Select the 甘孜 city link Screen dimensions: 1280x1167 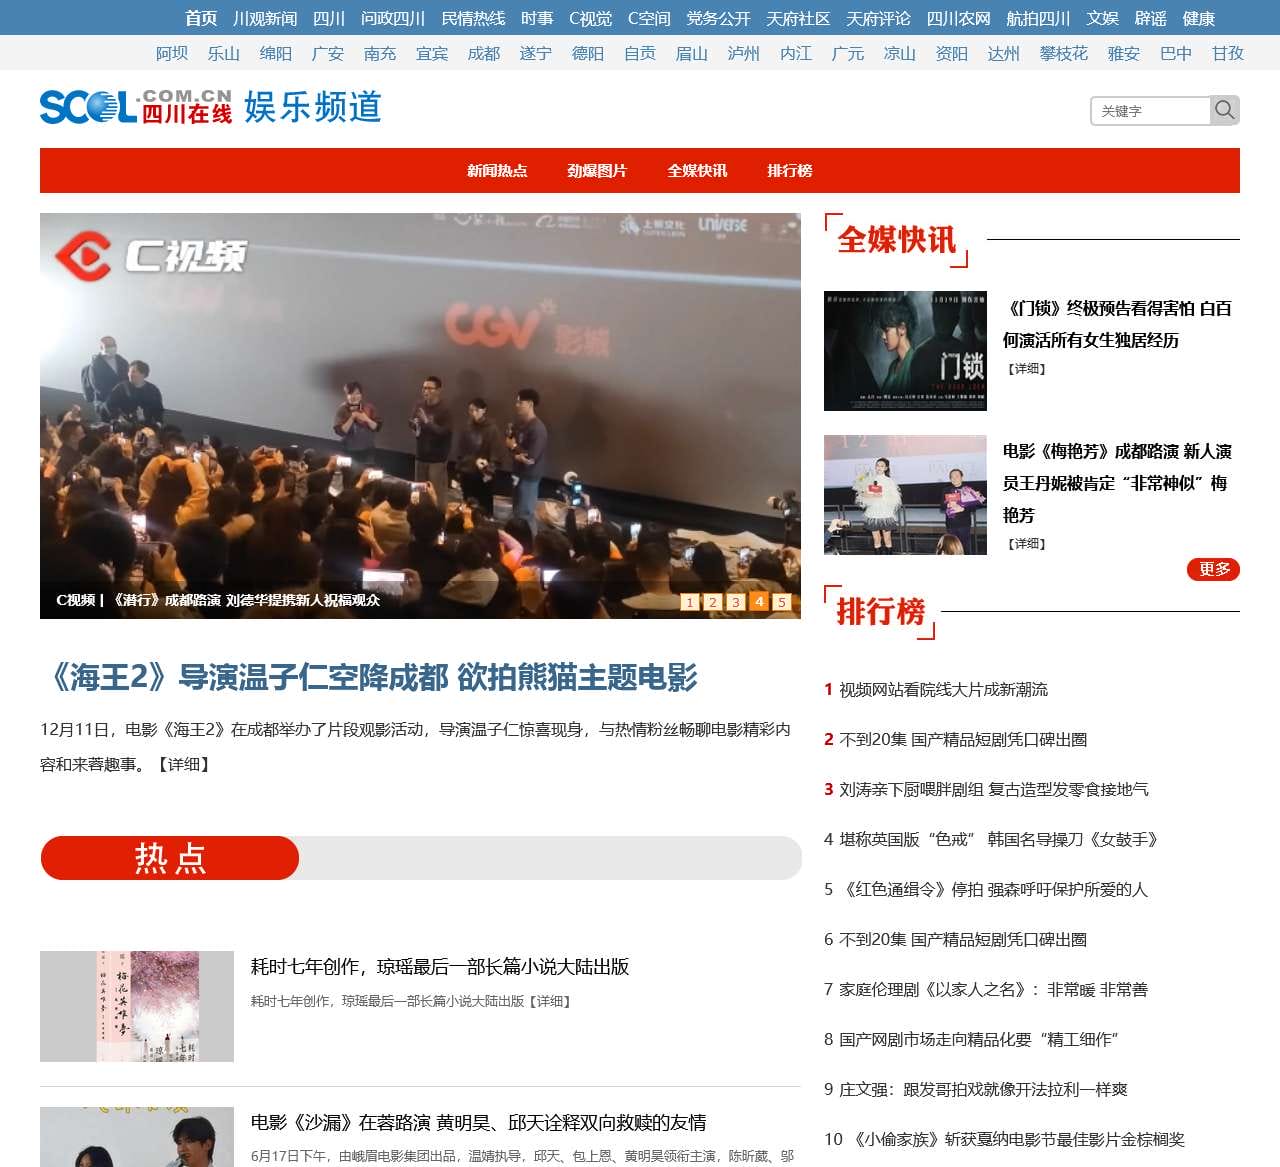pyautogui.click(x=1228, y=53)
